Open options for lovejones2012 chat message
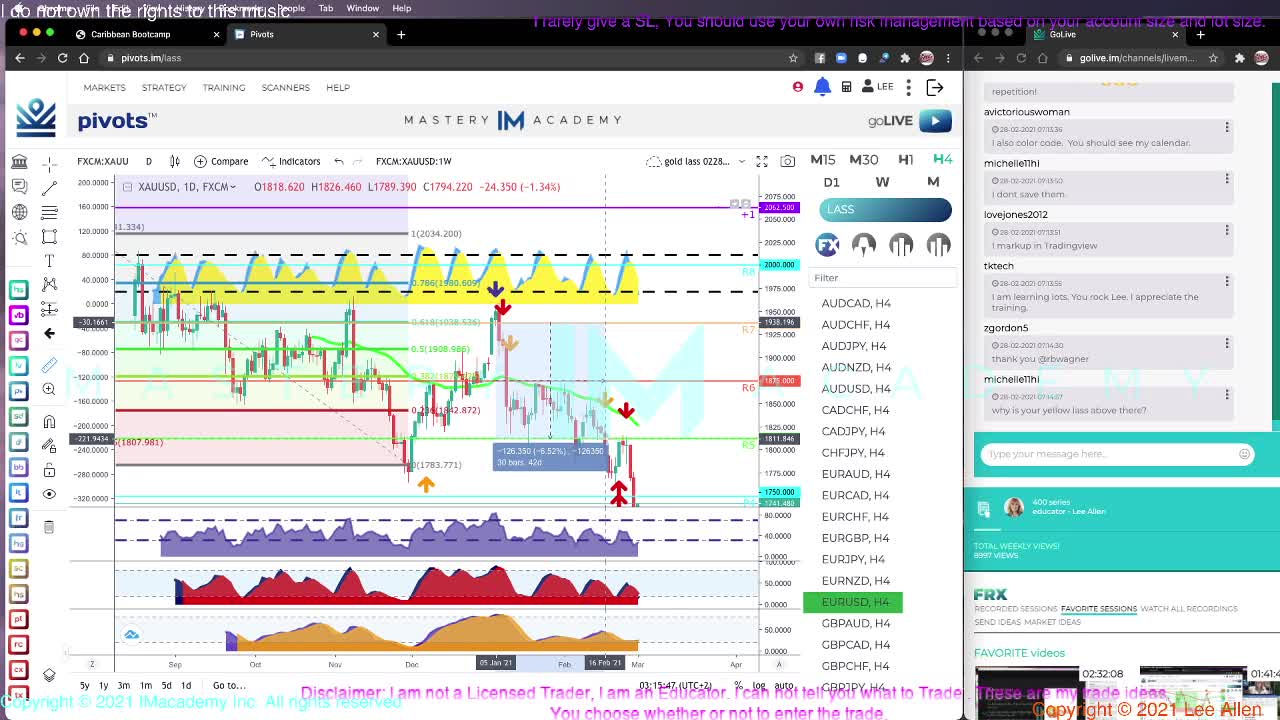This screenshot has width=1280, height=720. [x=1227, y=230]
